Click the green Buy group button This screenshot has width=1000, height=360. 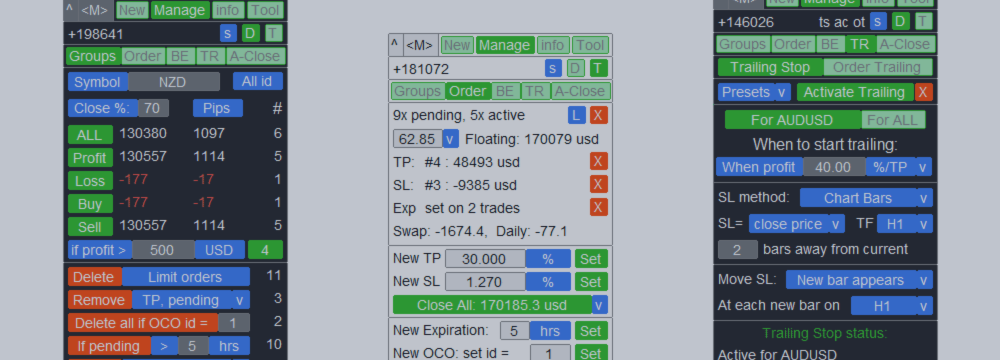(90, 204)
